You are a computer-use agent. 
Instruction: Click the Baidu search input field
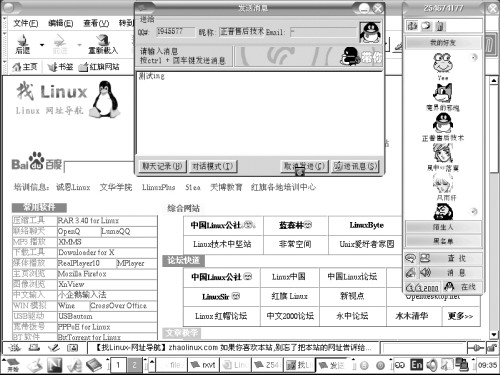99,166
